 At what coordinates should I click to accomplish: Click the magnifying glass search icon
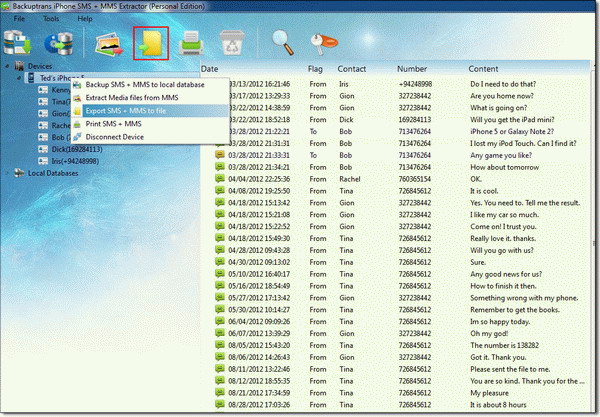[282, 44]
